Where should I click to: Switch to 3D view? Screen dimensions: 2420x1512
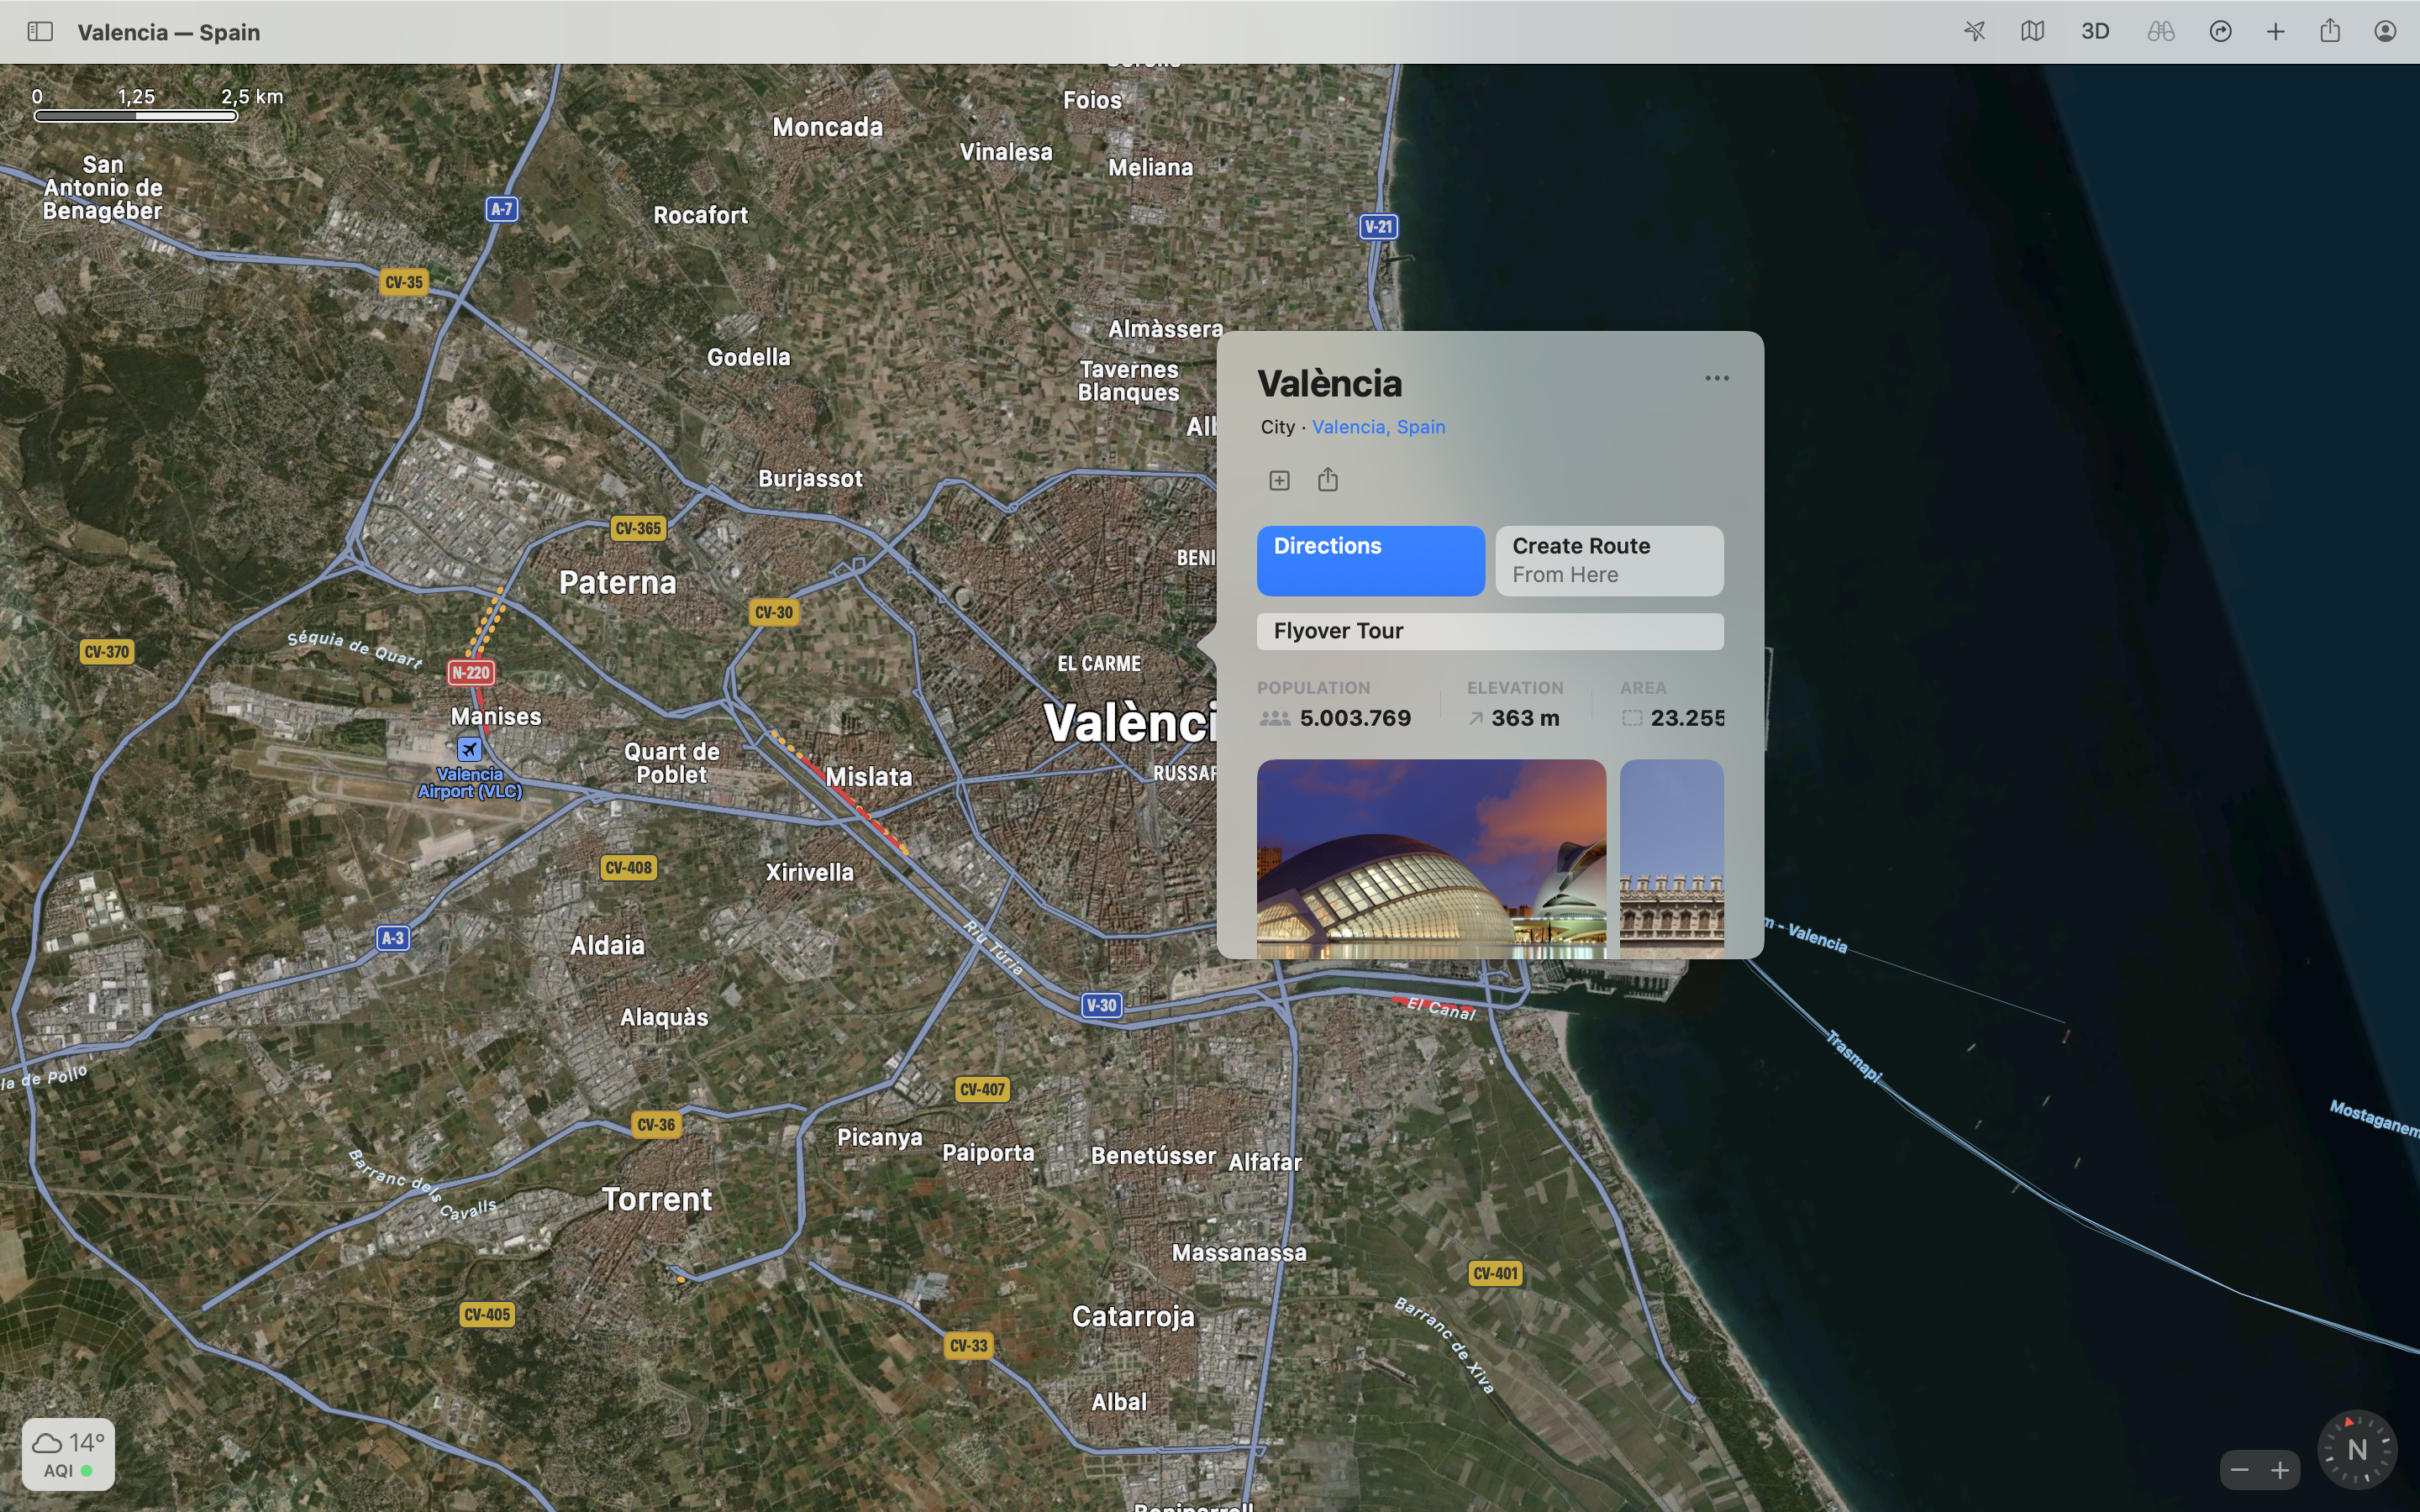point(2095,32)
